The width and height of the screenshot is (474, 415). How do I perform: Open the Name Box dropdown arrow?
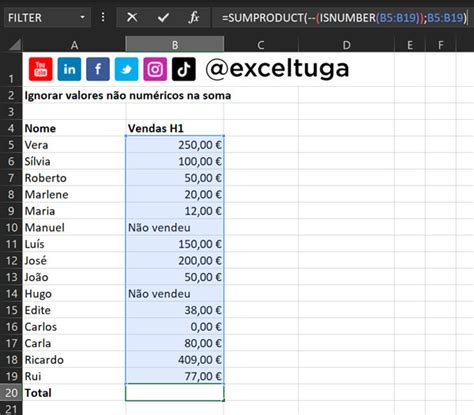click(82, 17)
